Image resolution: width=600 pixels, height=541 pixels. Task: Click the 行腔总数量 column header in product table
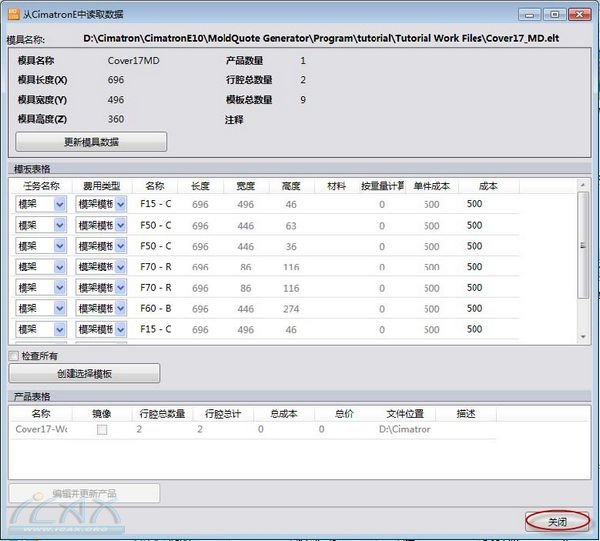pyautogui.click(x=162, y=414)
